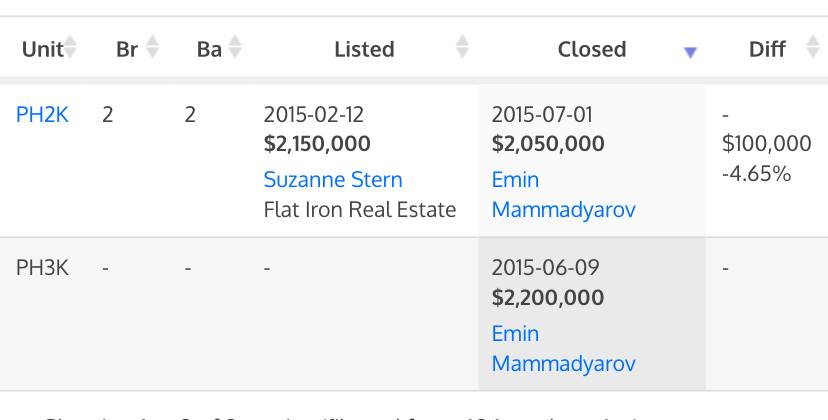Viewport: 828px width, 420px height.
Task: Open Suzanne Stern agent profile link
Action: tap(333, 180)
